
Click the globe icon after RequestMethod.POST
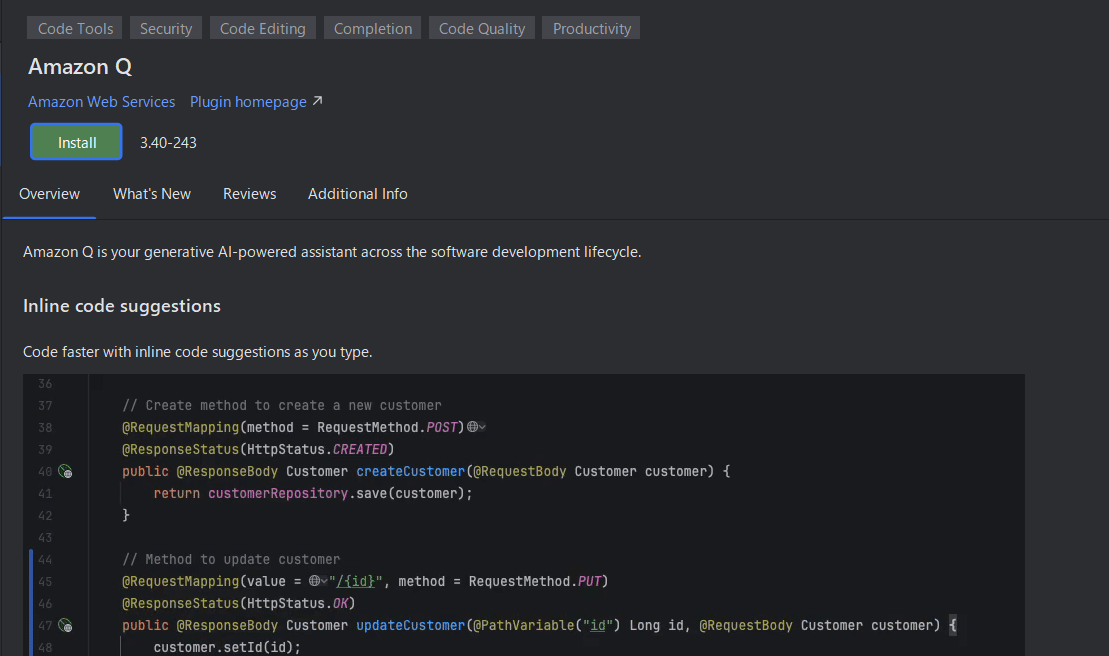472,426
